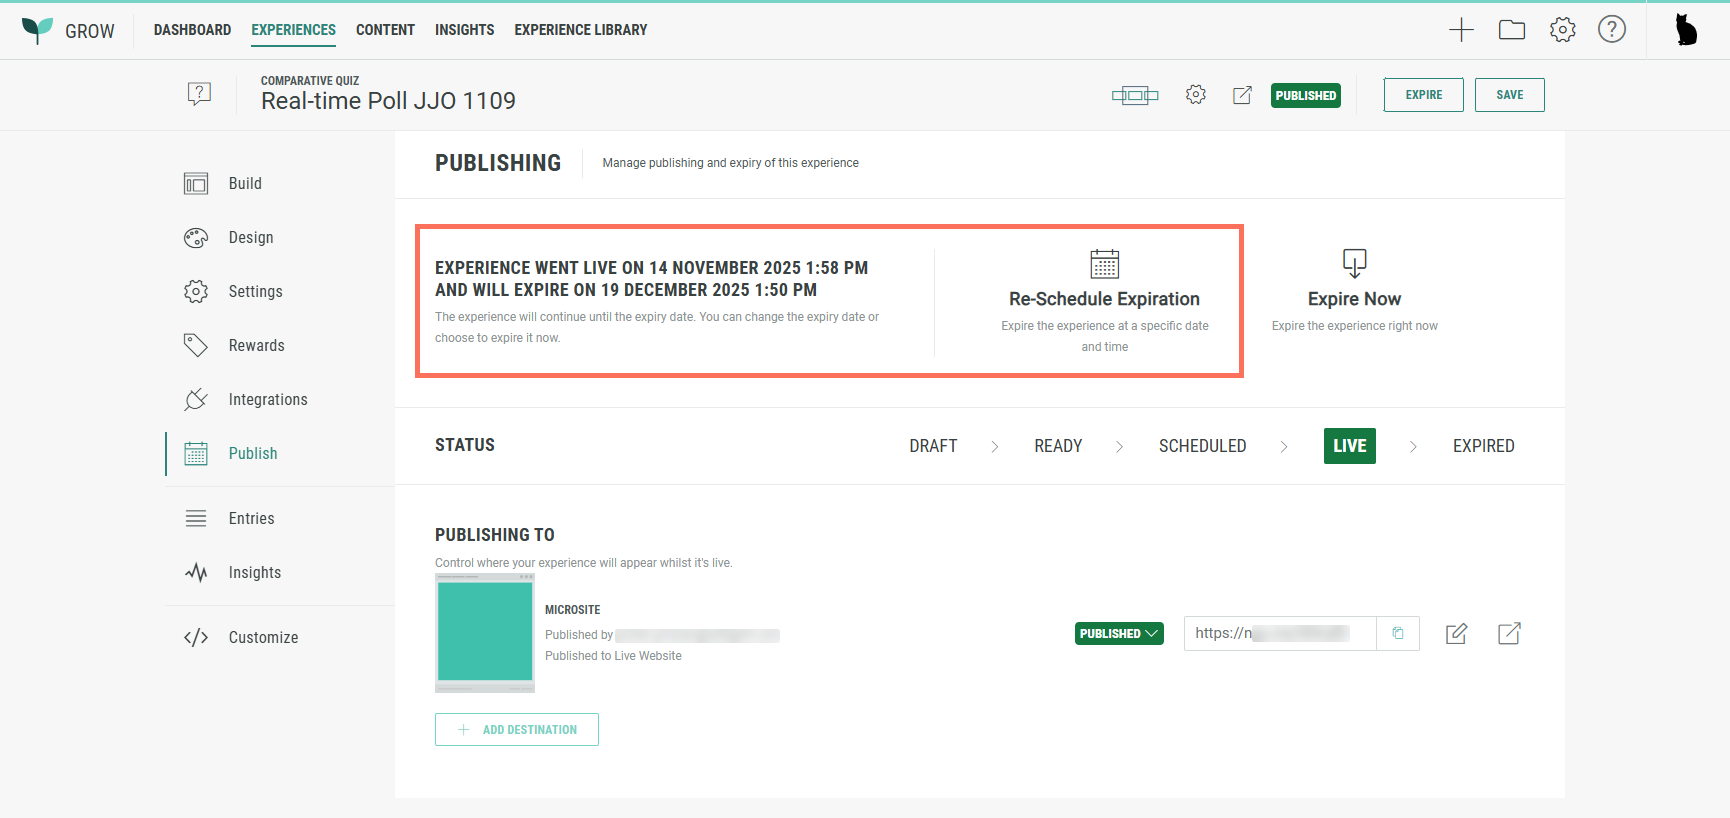The image size is (1730, 818).
Task: Switch to the Insights top menu
Action: point(464,30)
